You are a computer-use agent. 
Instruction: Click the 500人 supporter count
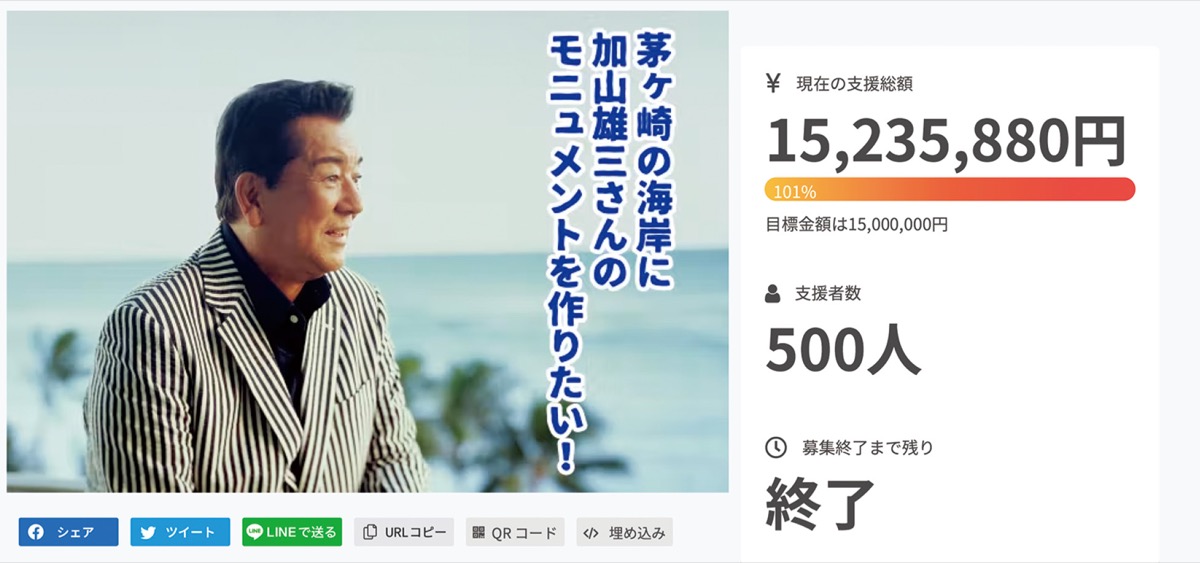[843, 350]
